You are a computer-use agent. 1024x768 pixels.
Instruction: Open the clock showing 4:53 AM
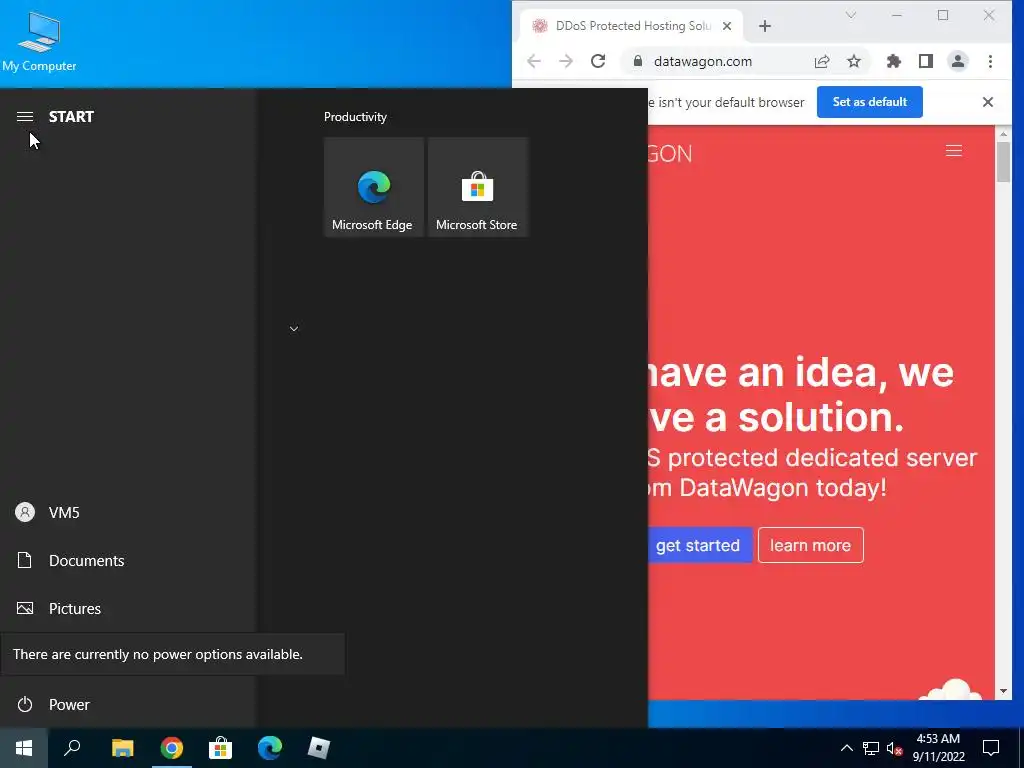pyautogui.click(x=938, y=748)
